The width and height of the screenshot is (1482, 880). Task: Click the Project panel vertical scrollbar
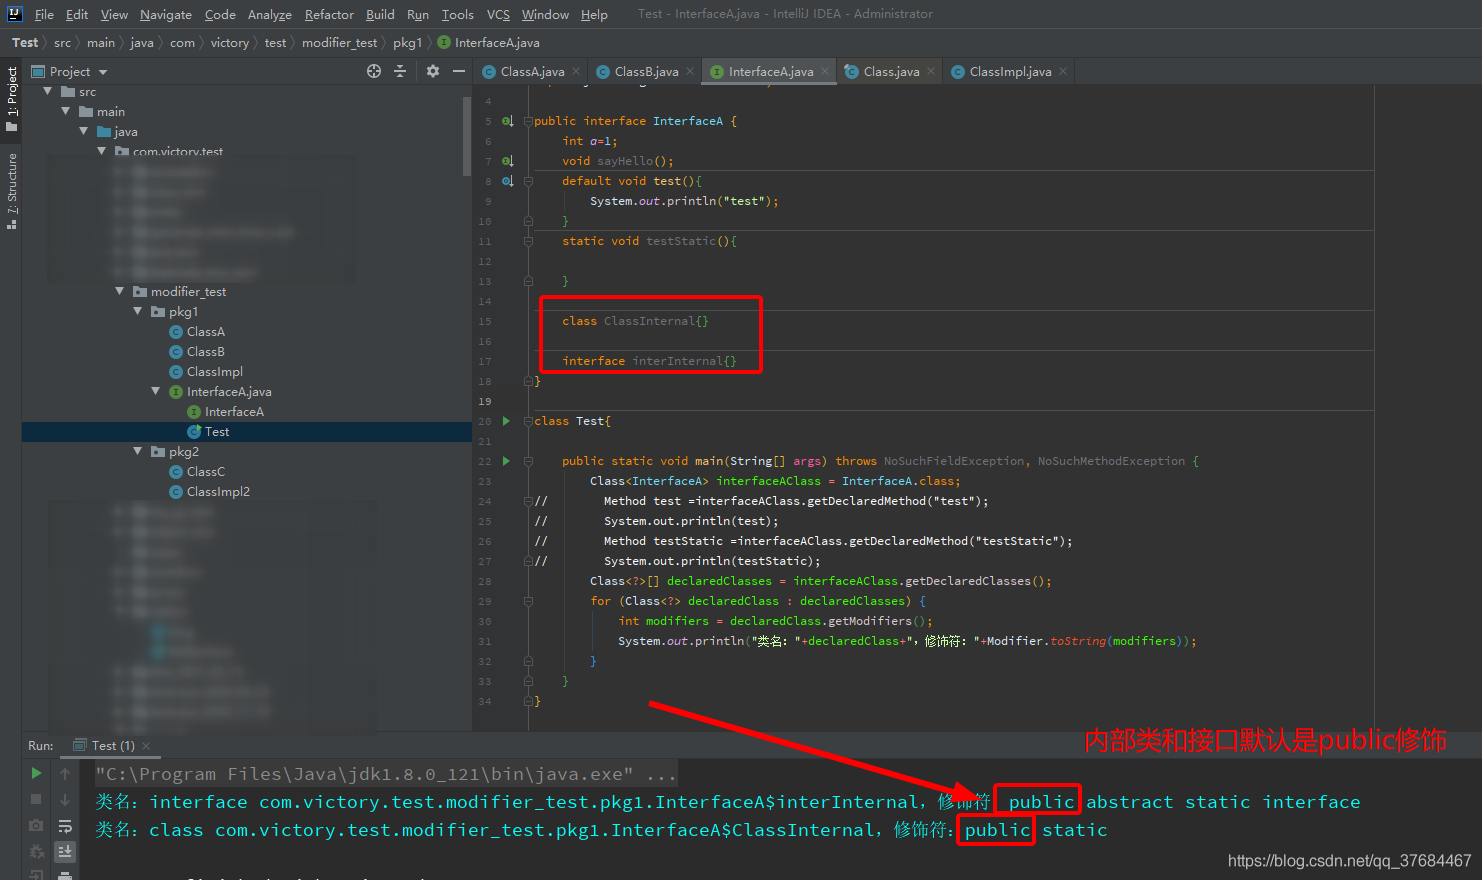click(467, 135)
